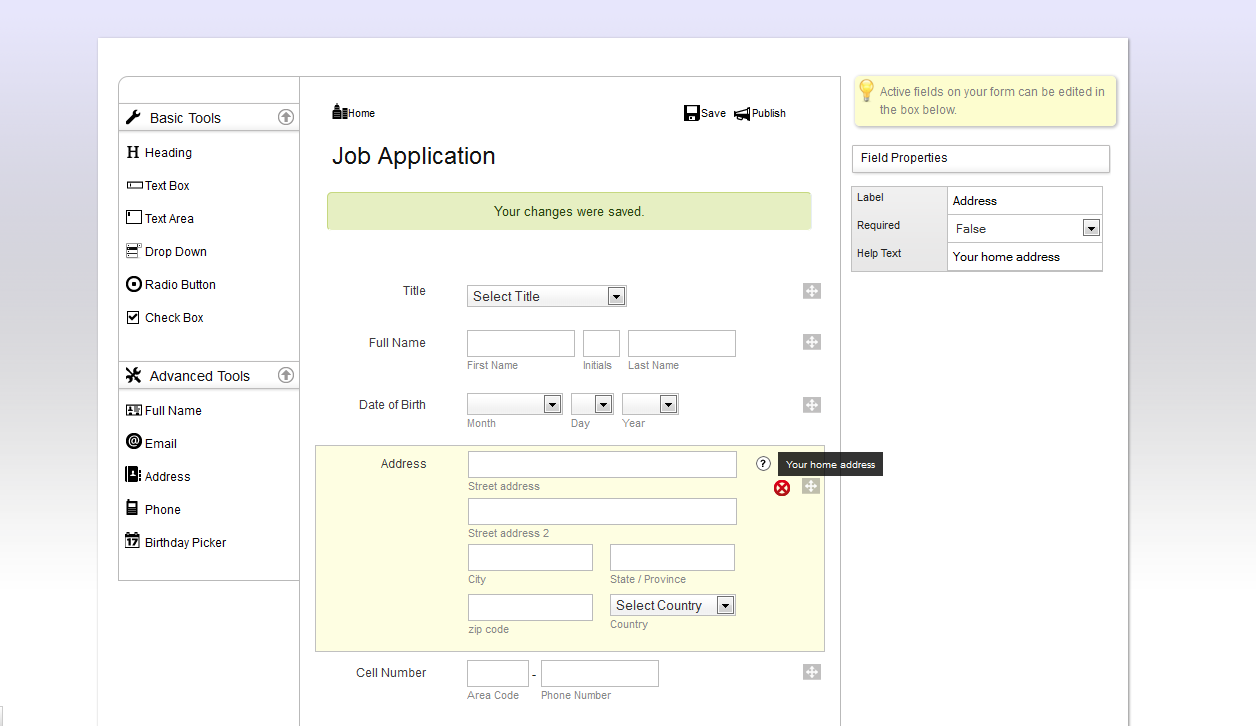Click the Phone Number input field
1256x726 pixels.
click(x=600, y=673)
